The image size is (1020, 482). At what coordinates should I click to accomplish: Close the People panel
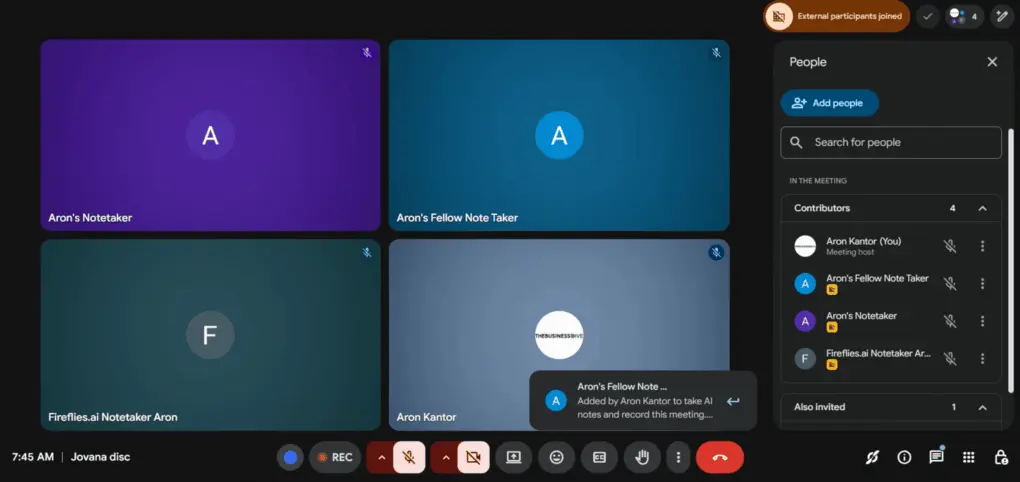pyautogui.click(x=992, y=62)
